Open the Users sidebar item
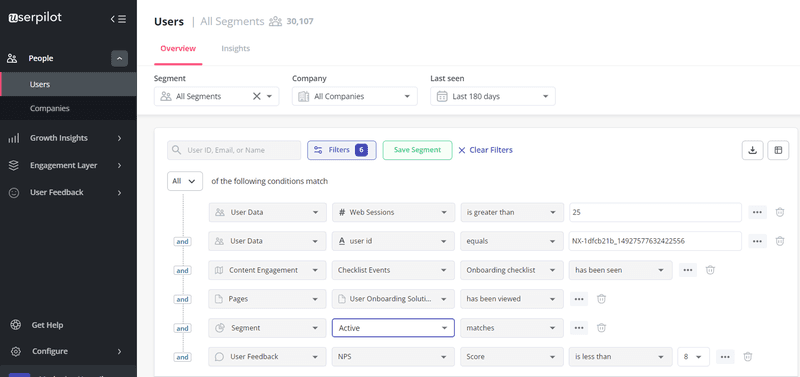 pos(68,84)
